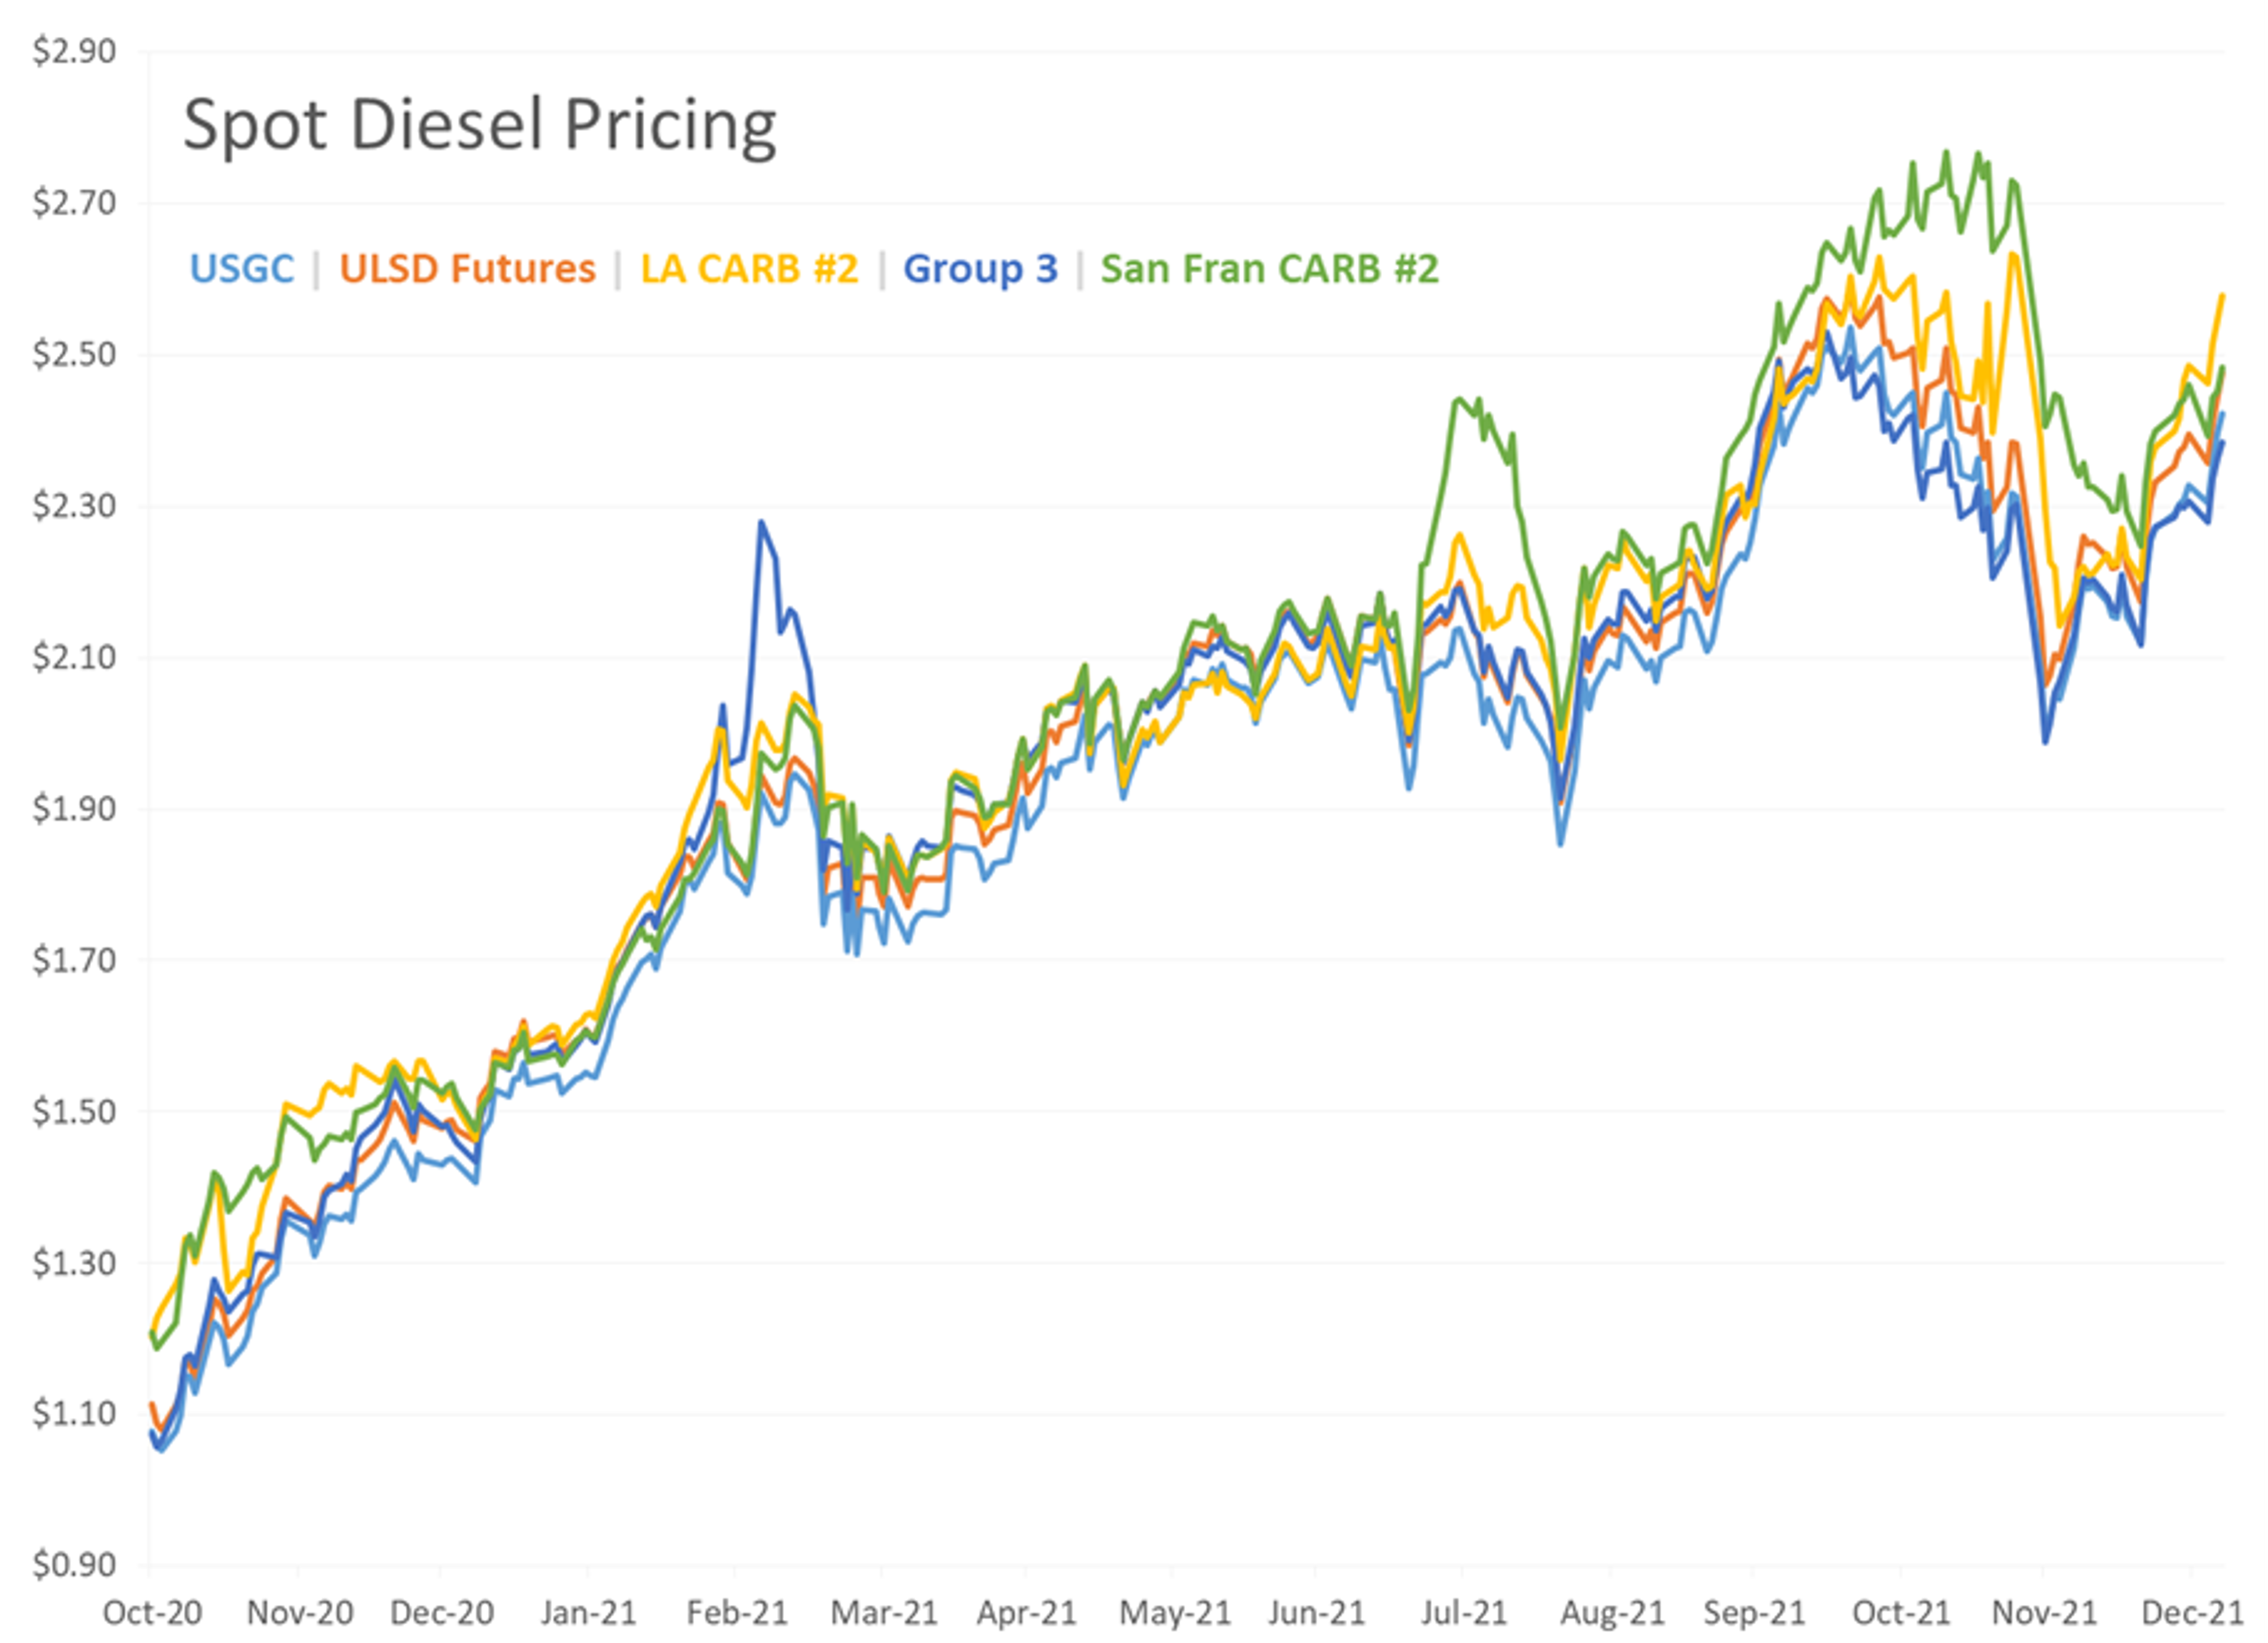Click the $0.90 y-axis label
This screenshot has width=2268, height=1643.
tap(74, 1564)
